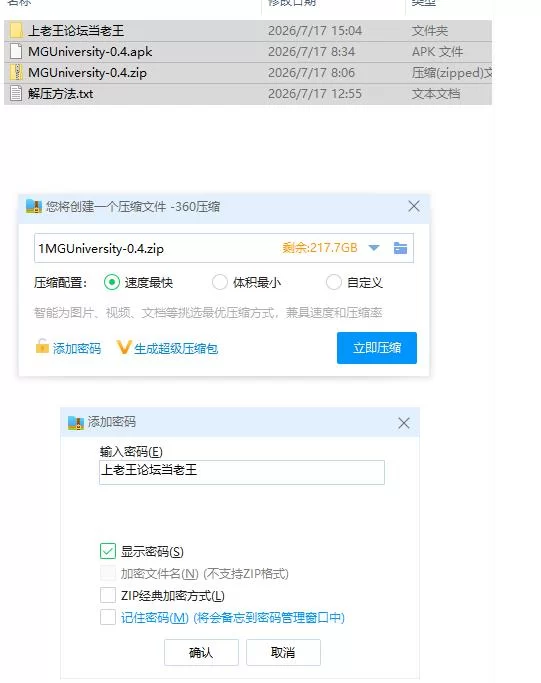Click the 输入密码 text field
This screenshot has width=541, height=683.
pyautogui.click(x=242, y=472)
